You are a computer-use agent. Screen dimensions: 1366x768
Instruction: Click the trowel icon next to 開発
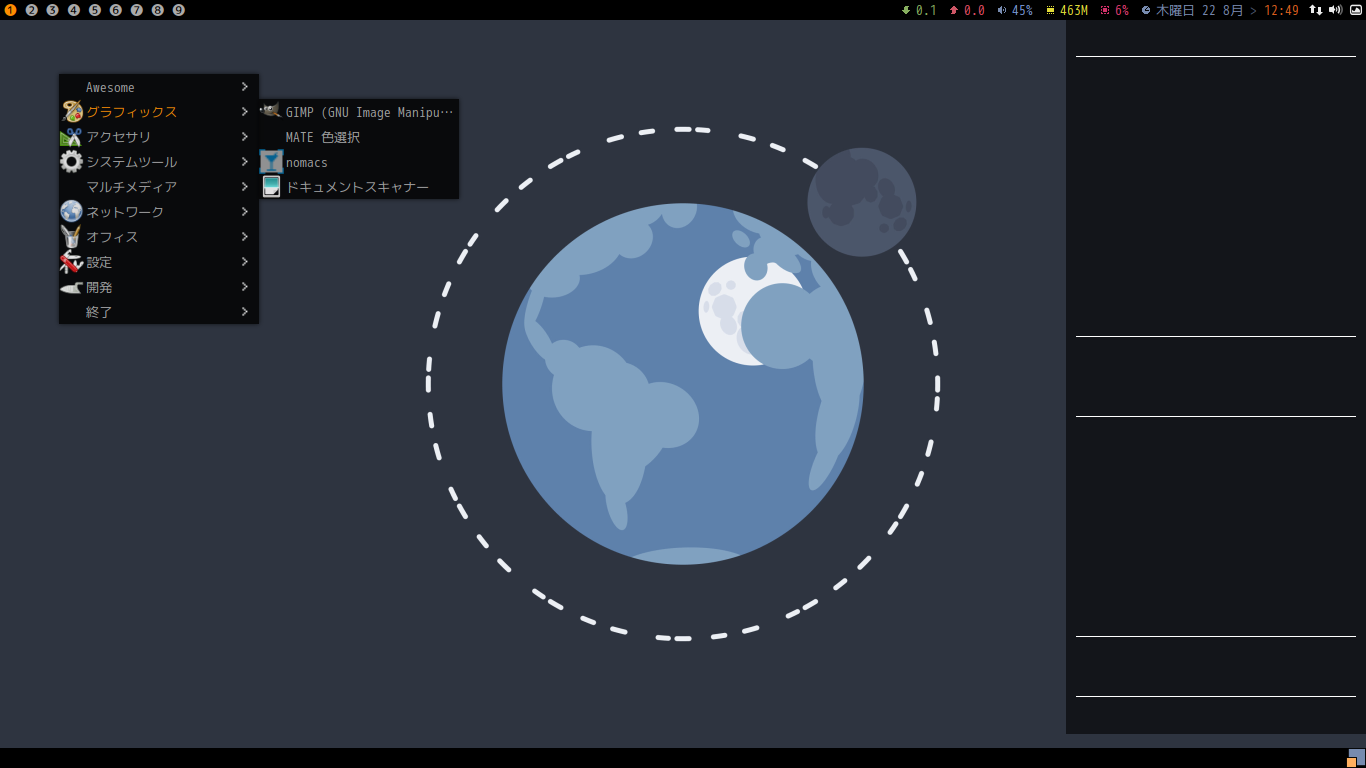[71, 287]
